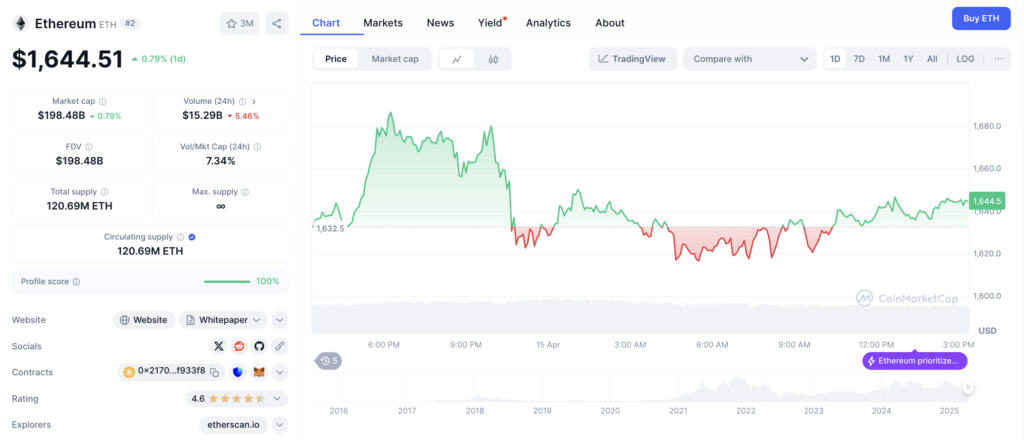Open the X (Twitter) social link
1024x440 pixels.
pyautogui.click(x=219, y=346)
